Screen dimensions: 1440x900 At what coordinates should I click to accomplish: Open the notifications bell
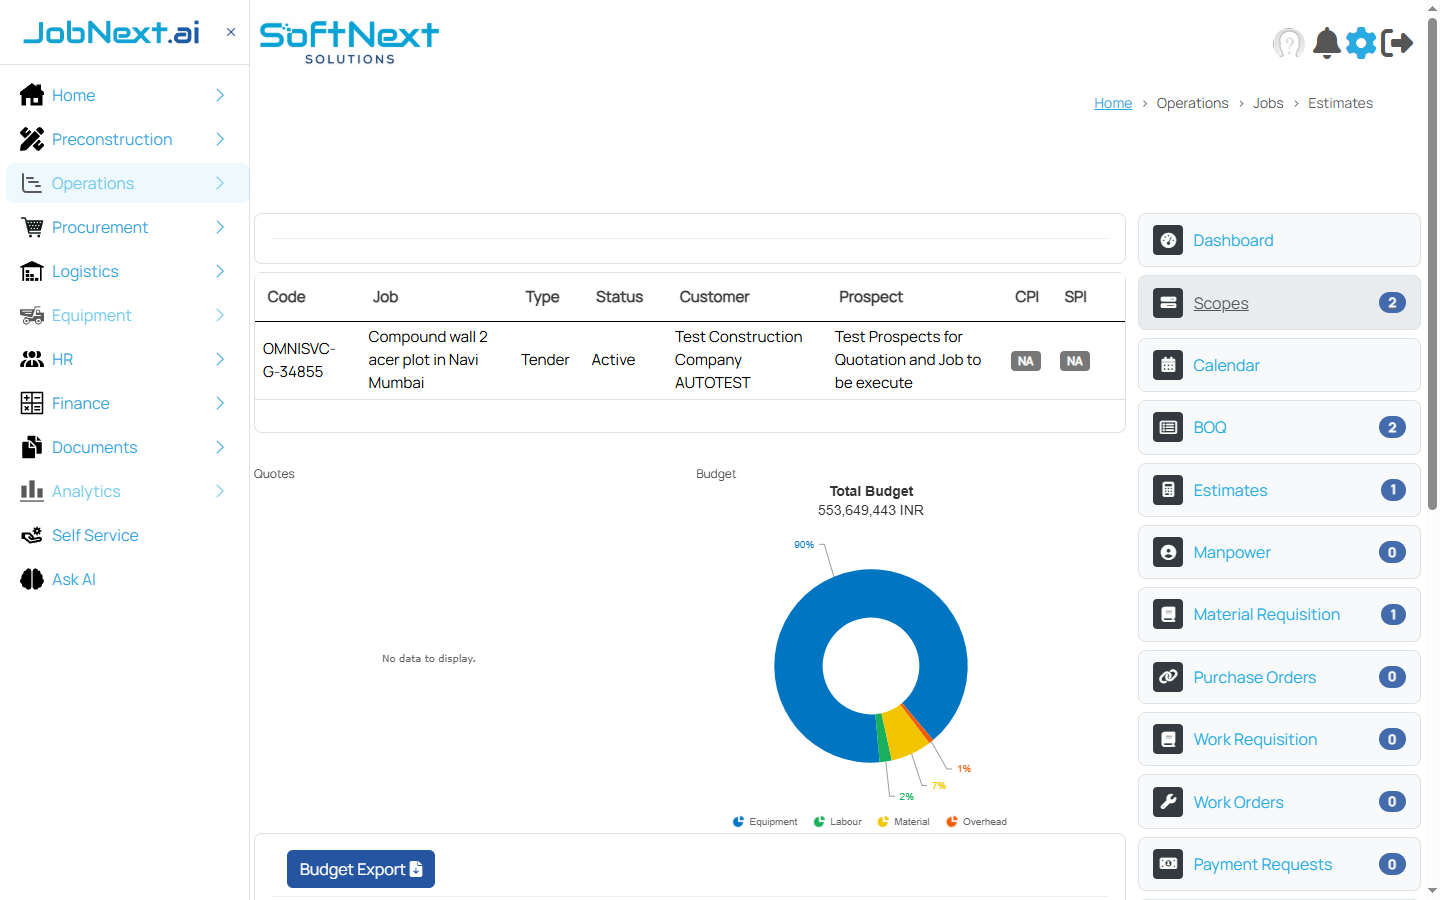click(1326, 43)
